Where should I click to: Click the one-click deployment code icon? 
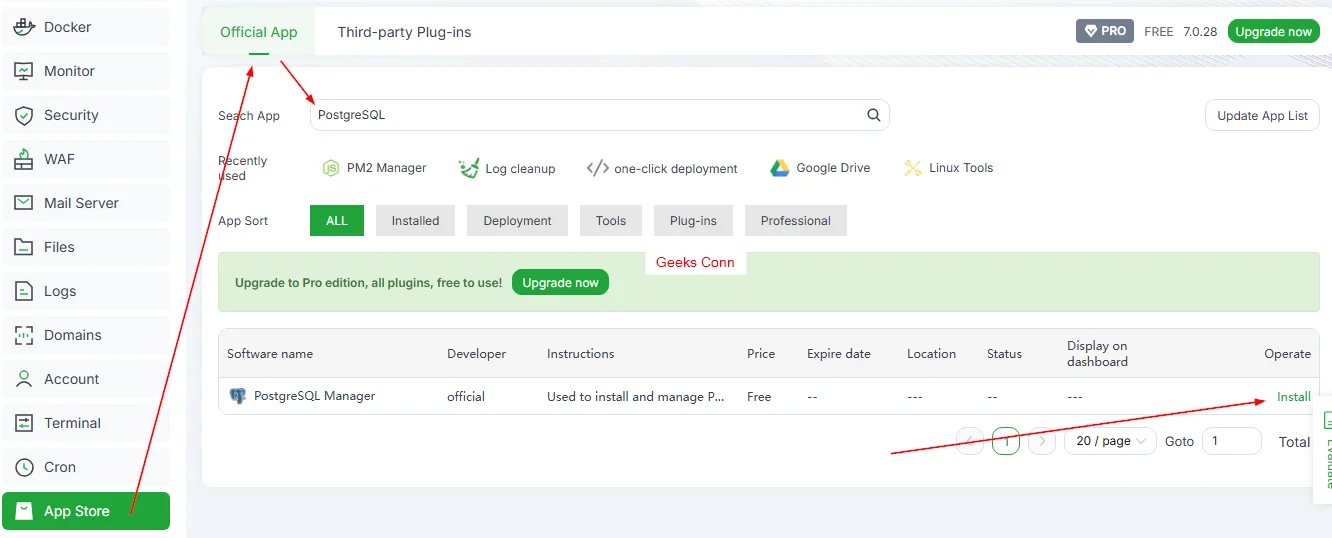(598, 168)
